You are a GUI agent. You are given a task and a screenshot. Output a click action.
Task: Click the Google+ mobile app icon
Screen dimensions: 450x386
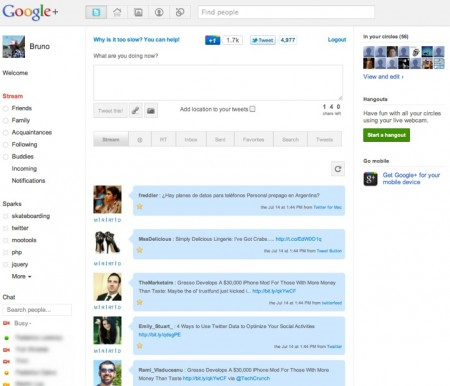[x=370, y=179]
